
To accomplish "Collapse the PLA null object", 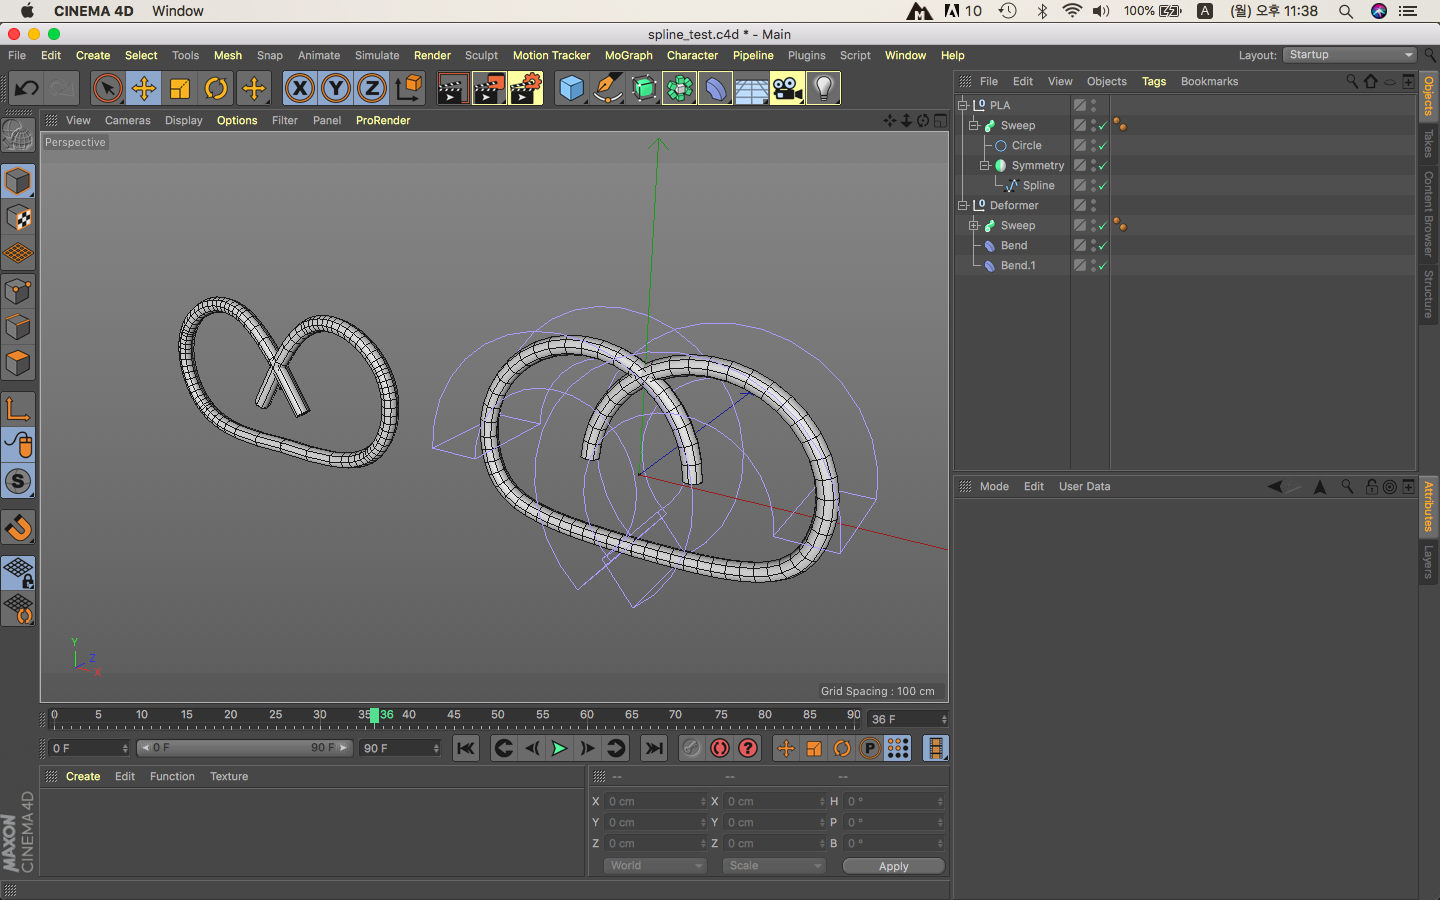I will point(963,105).
